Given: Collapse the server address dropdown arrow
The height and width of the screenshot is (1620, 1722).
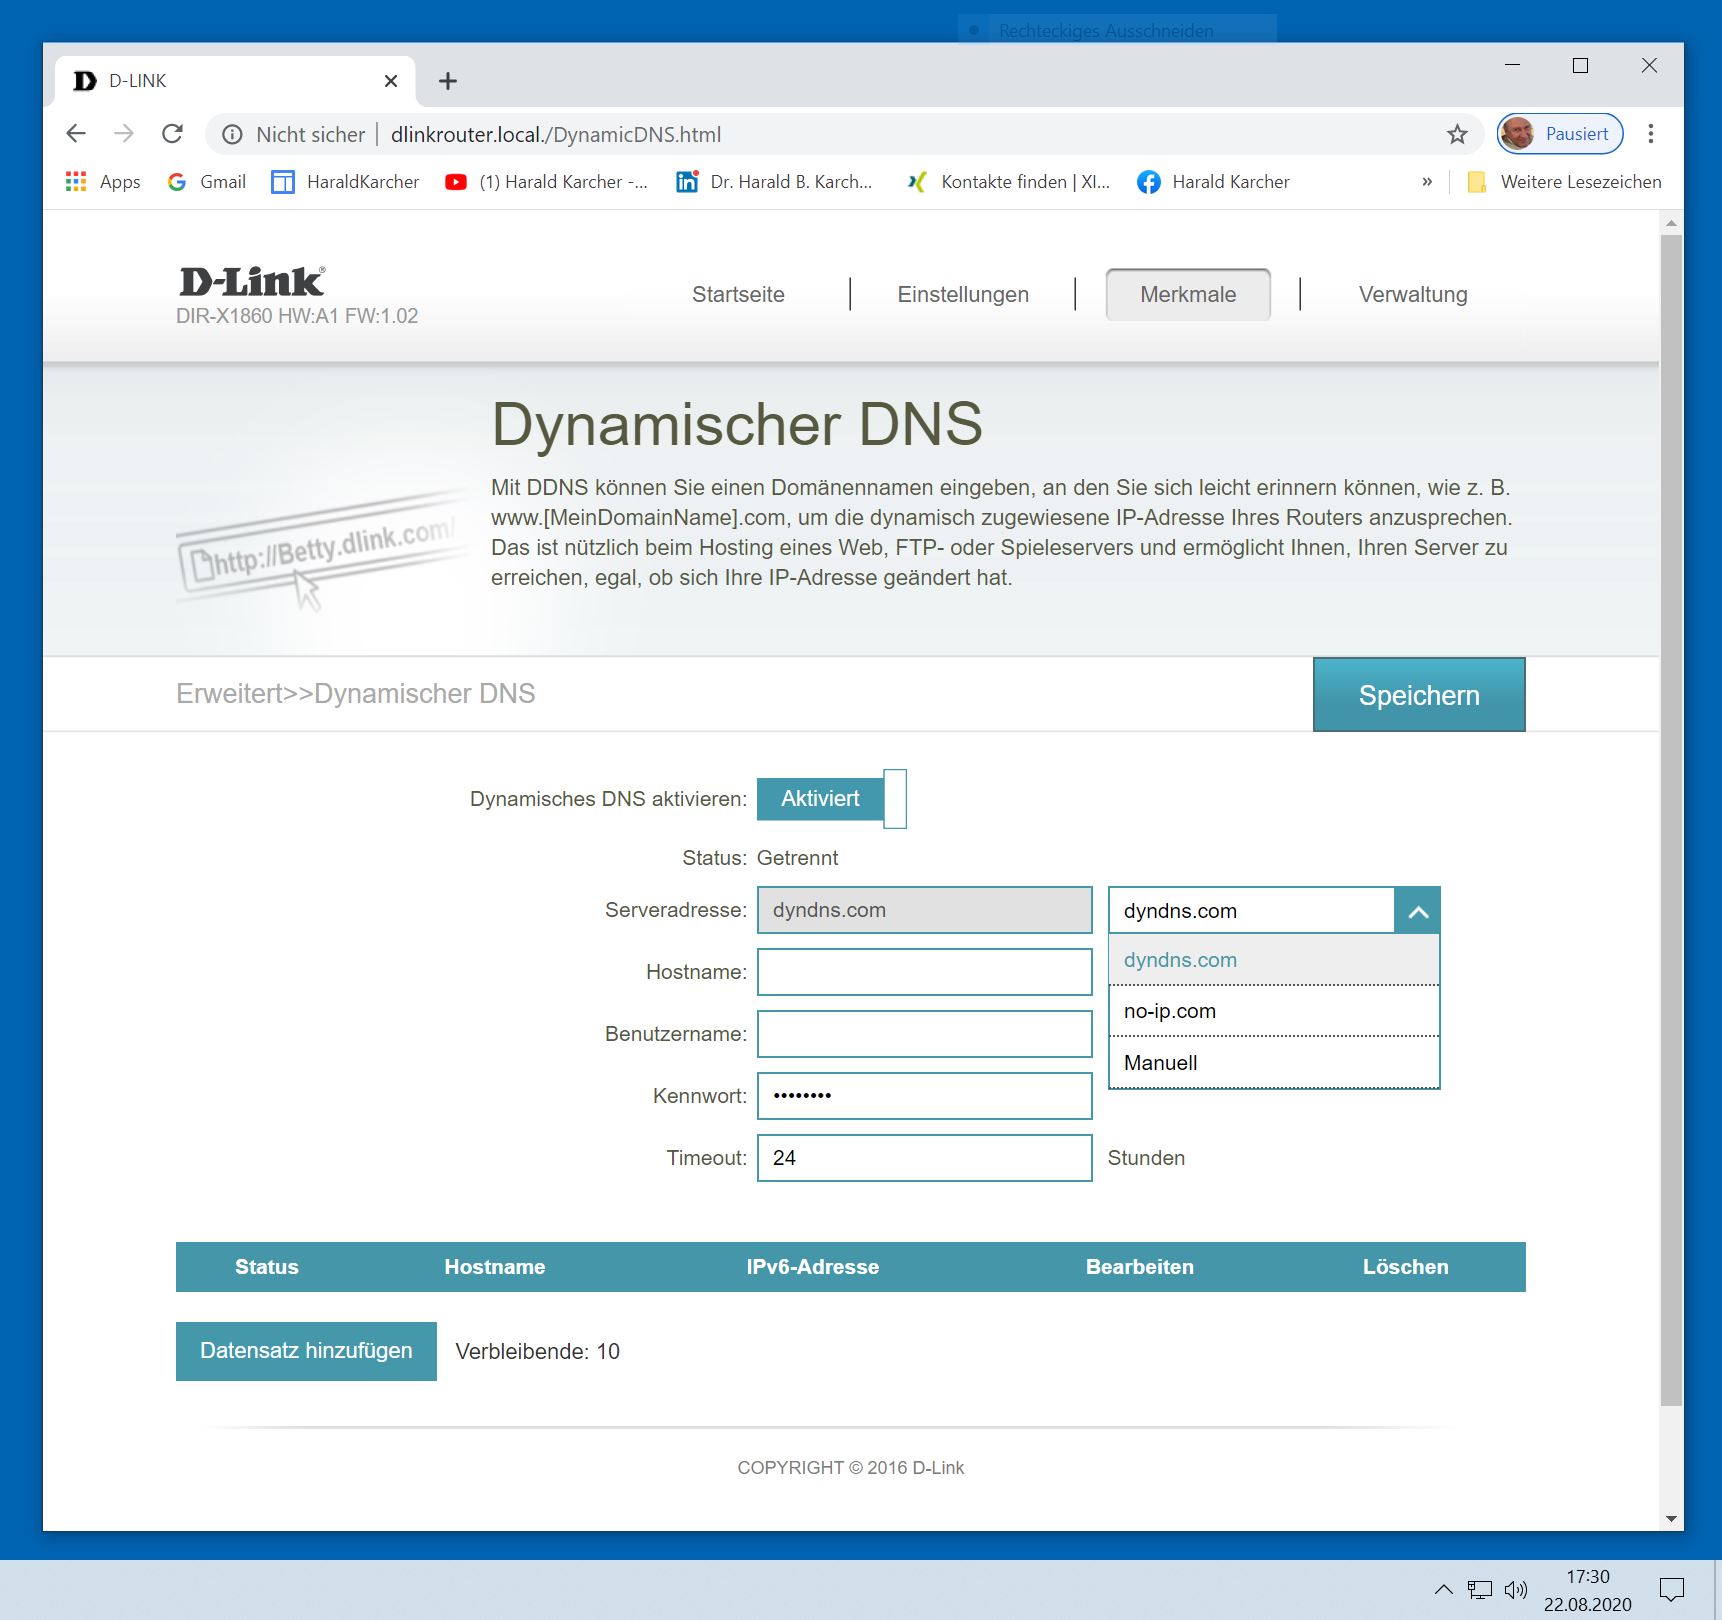Looking at the screenshot, I should (x=1417, y=911).
